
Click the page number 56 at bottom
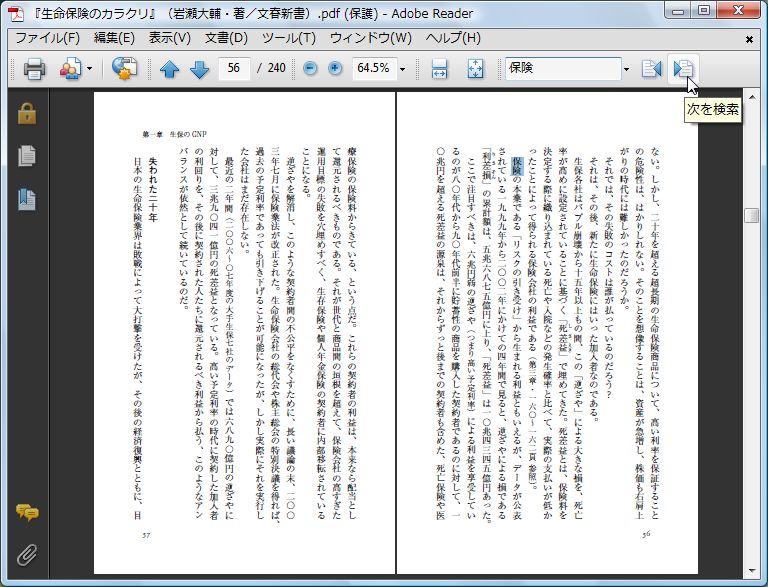click(x=646, y=534)
